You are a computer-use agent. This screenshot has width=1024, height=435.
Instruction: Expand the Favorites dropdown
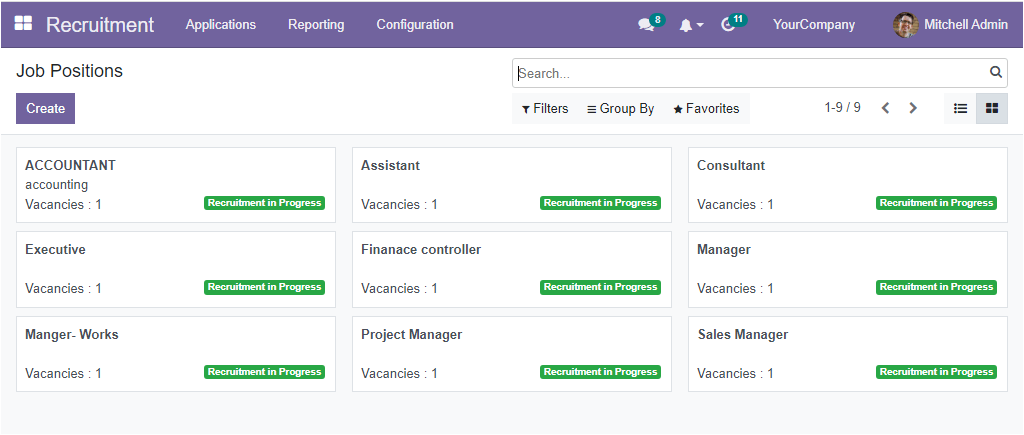[706, 108]
